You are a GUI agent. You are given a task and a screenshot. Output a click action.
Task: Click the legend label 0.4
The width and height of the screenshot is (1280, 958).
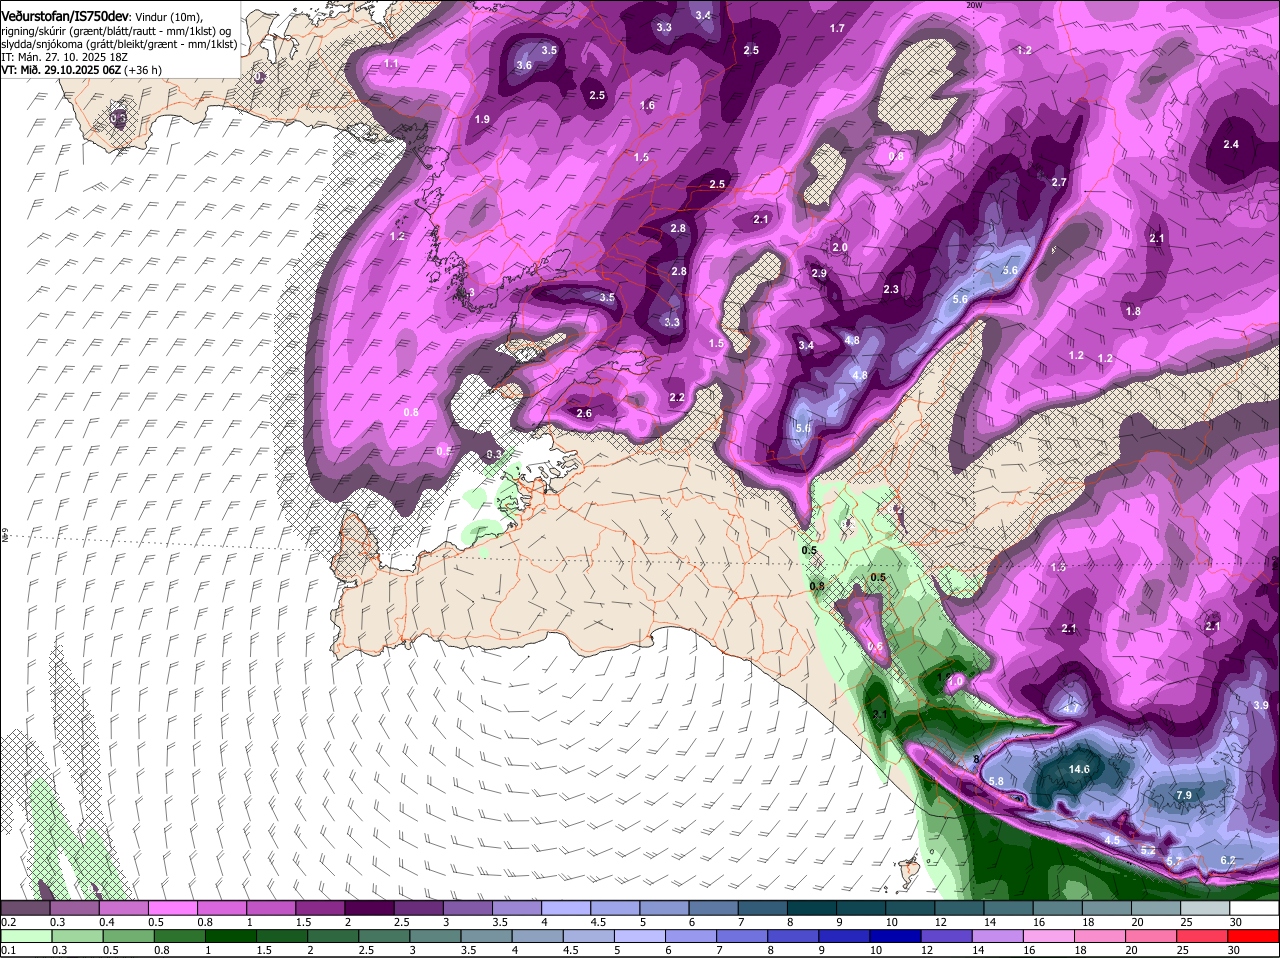coord(107,922)
